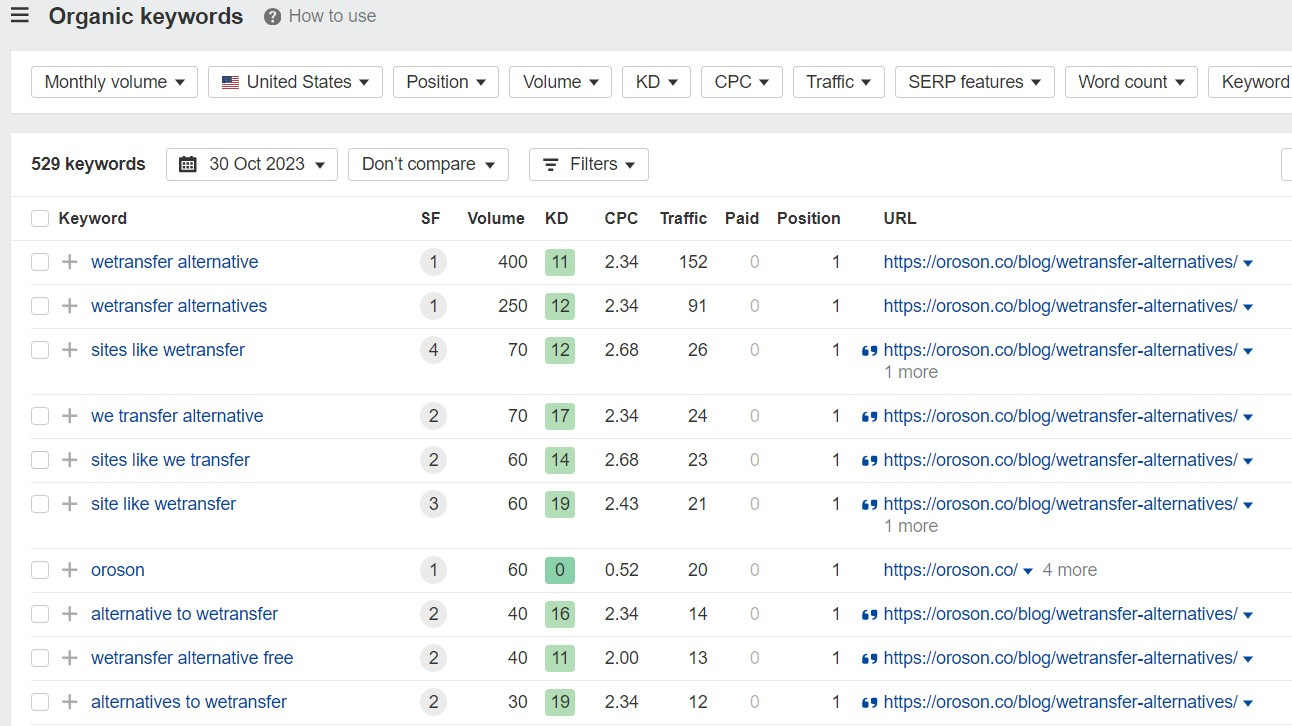
Task: Open the KD filter dropdown
Action: [656, 82]
